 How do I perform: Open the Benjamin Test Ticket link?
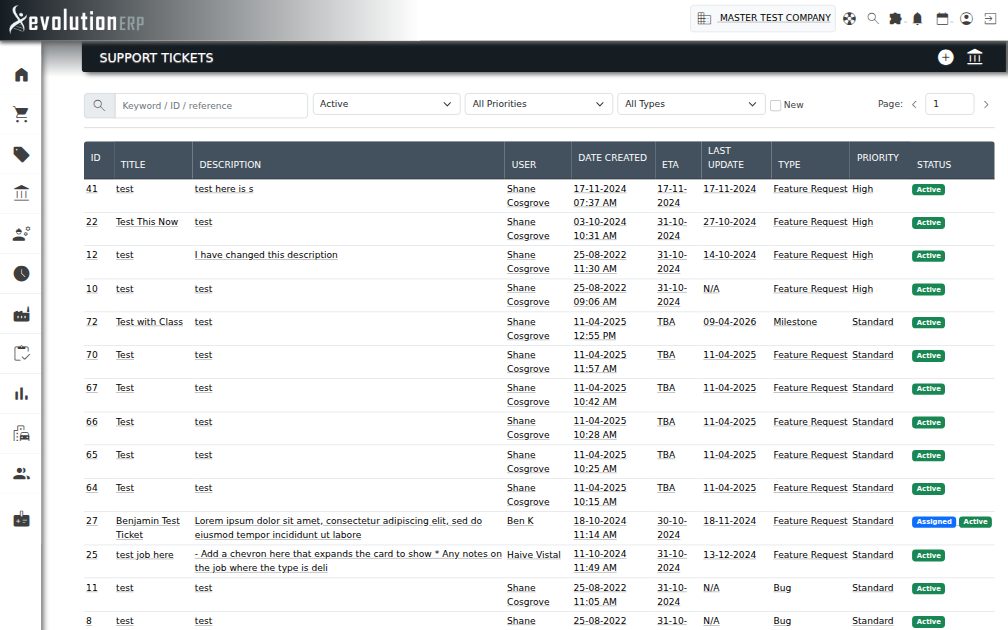[148, 528]
